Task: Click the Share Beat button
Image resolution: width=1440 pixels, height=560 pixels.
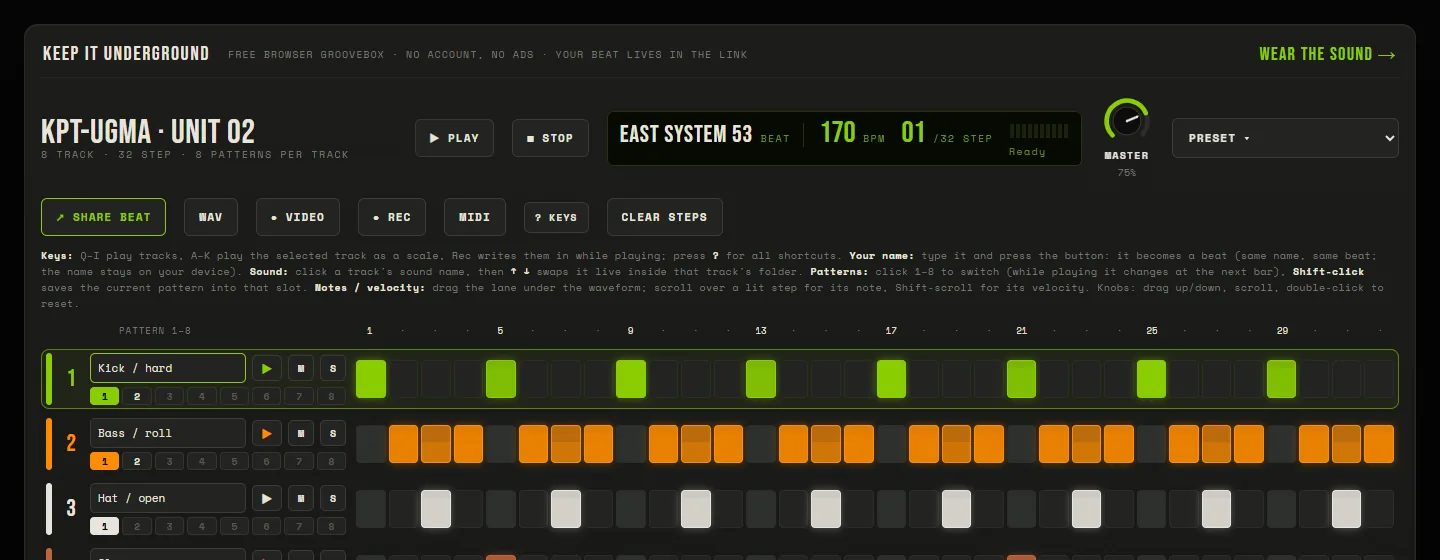Action: click(x=103, y=217)
